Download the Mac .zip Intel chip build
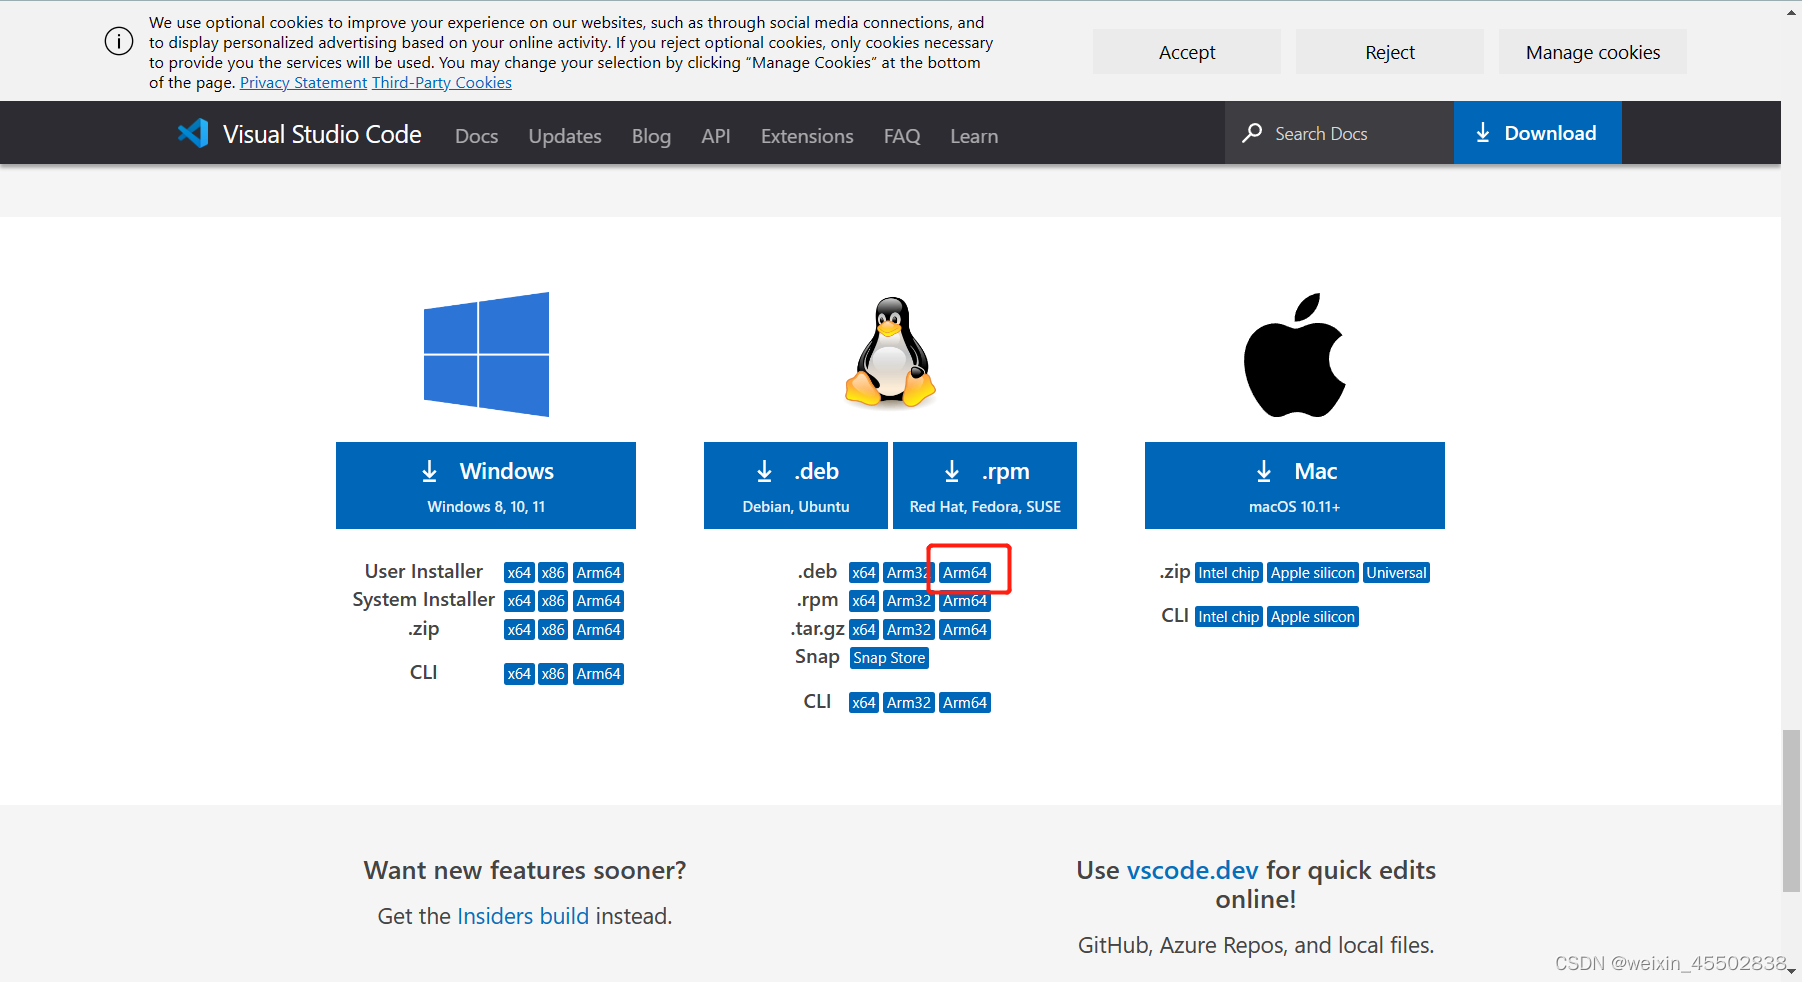Viewport: 1802px width, 982px height. (1229, 573)
